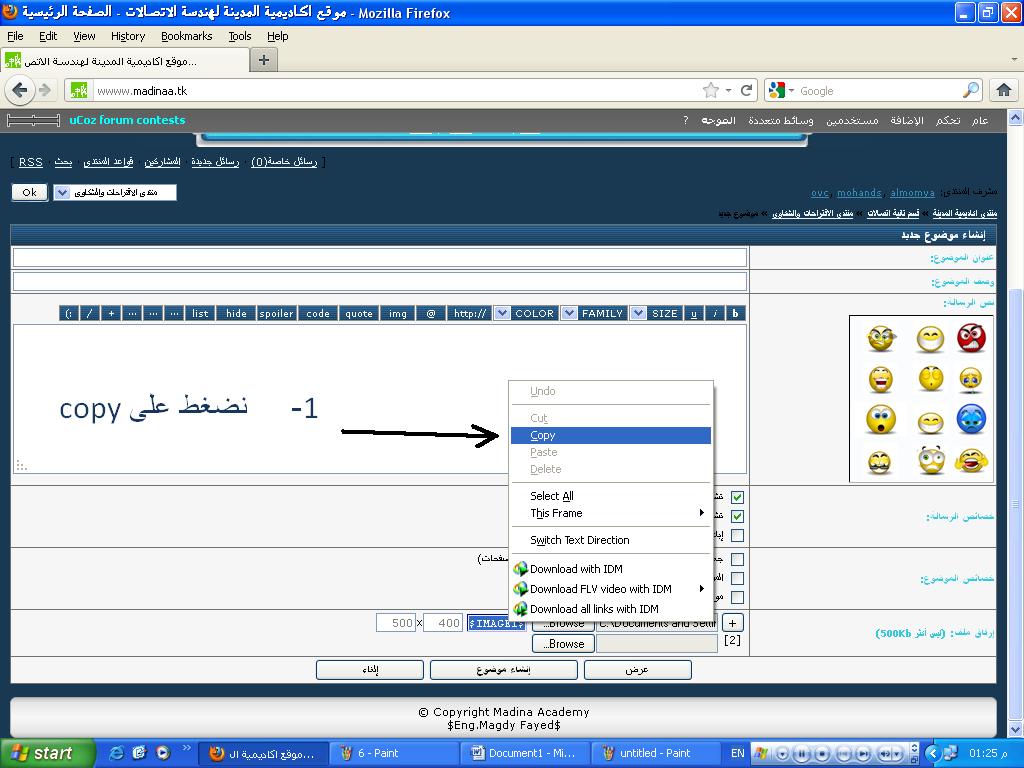
Task: Insert a link with the 'http://' button
Action: pyautogui.click(x=470, y=313)
